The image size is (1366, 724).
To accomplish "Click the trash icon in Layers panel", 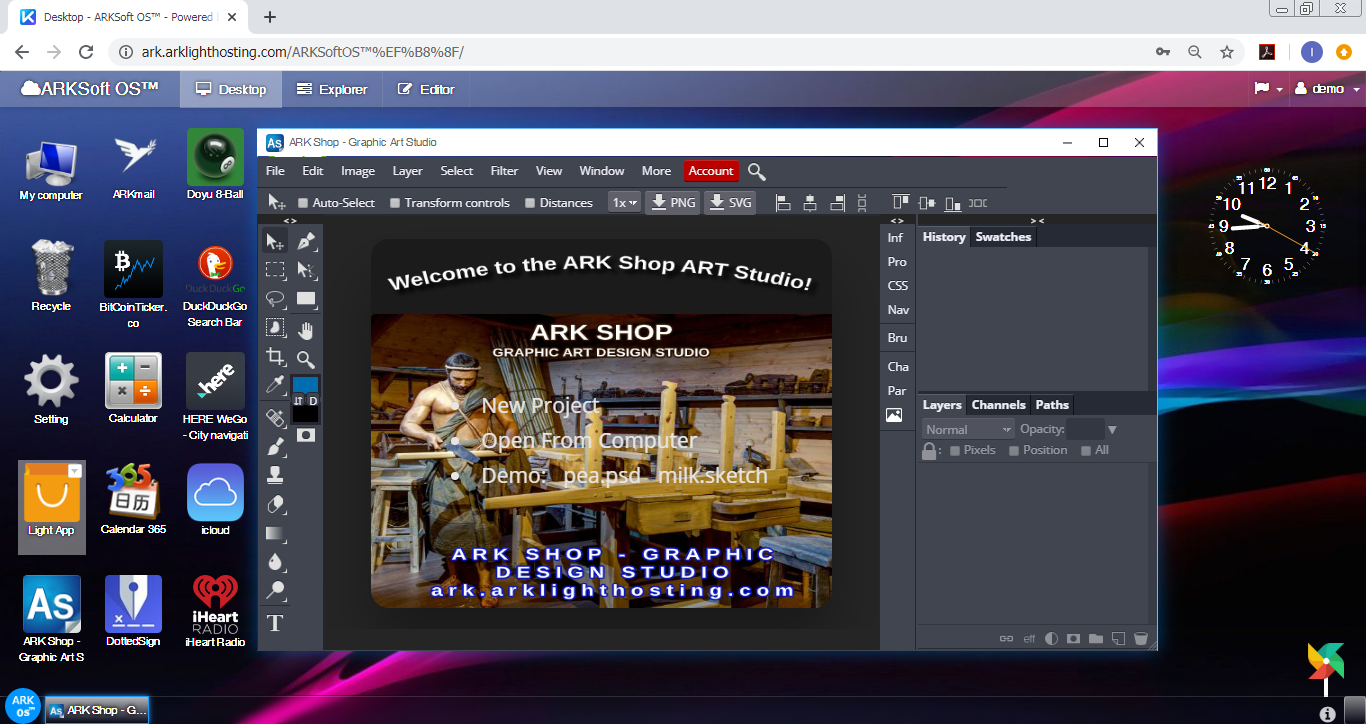I will coord(1140,639).
